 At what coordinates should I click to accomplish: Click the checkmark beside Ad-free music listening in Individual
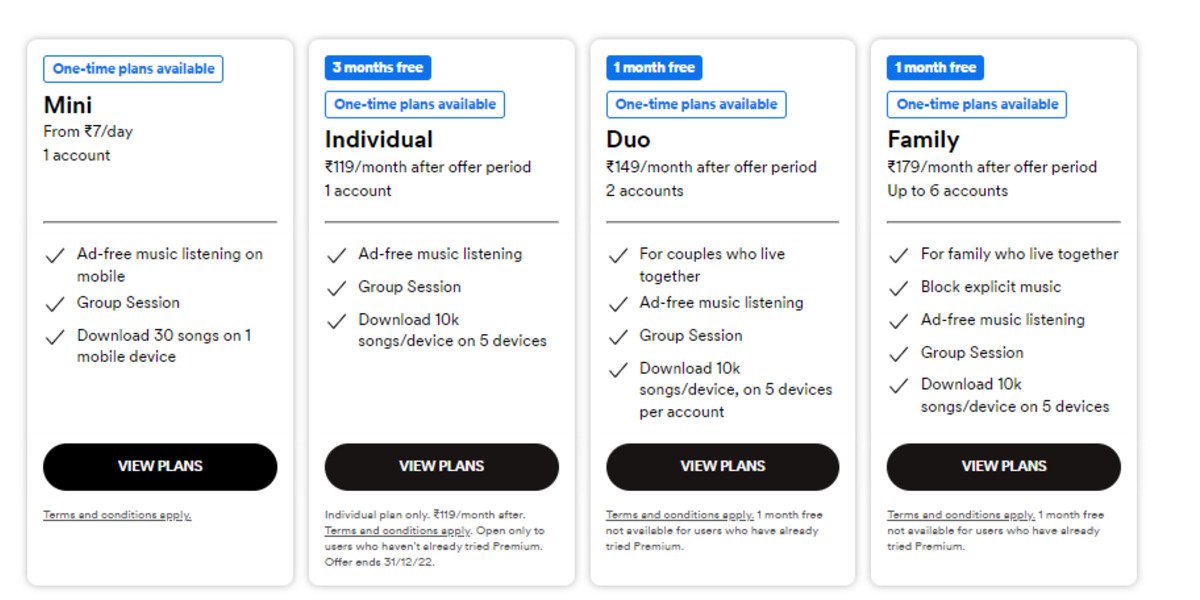point(337,255)
